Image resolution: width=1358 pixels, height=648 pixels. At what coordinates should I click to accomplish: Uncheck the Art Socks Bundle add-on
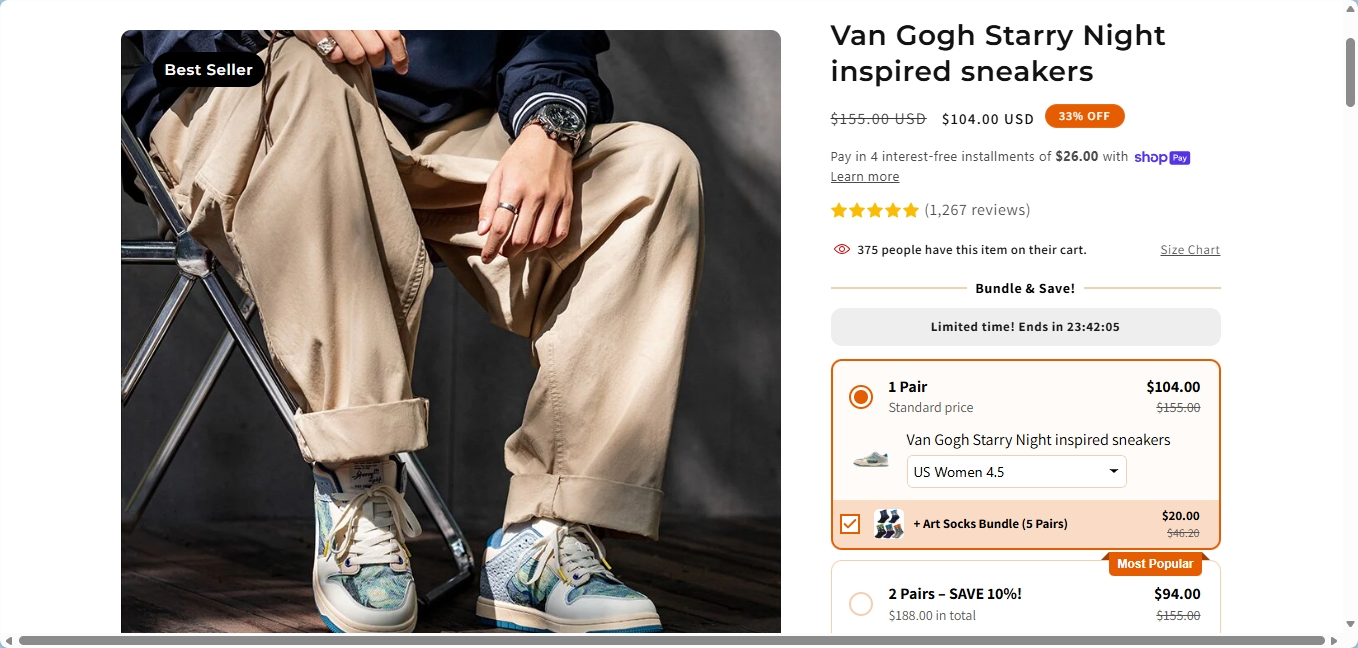[x=850, y=523]
